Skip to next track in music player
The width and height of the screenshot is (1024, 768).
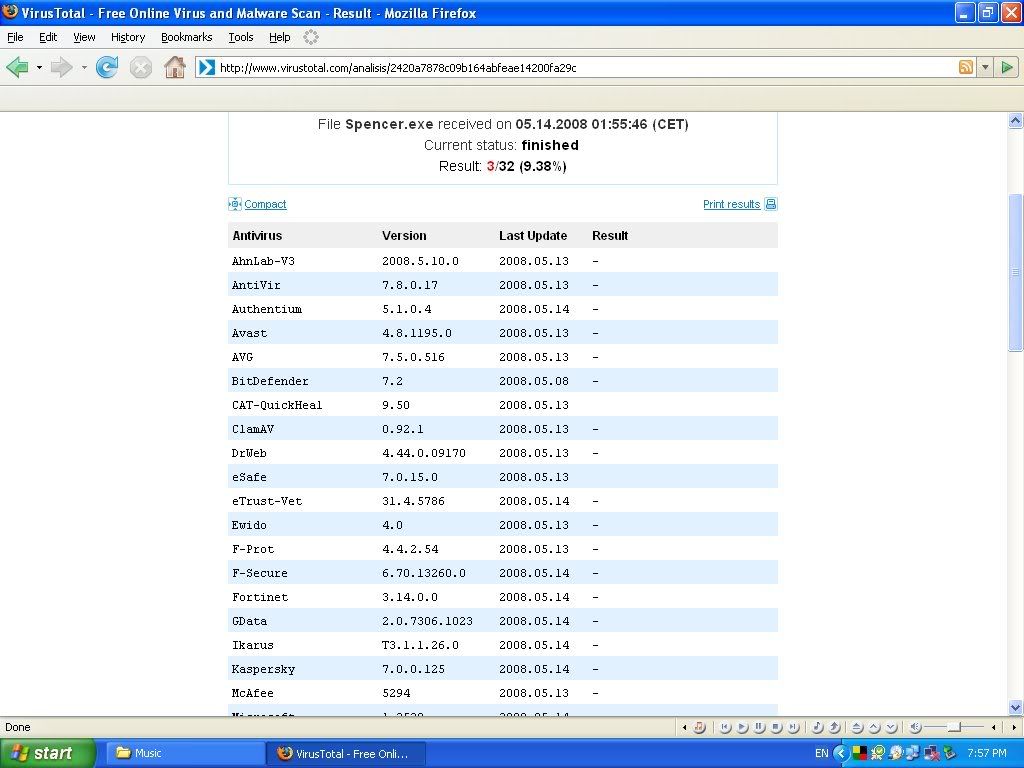point(793,727)
